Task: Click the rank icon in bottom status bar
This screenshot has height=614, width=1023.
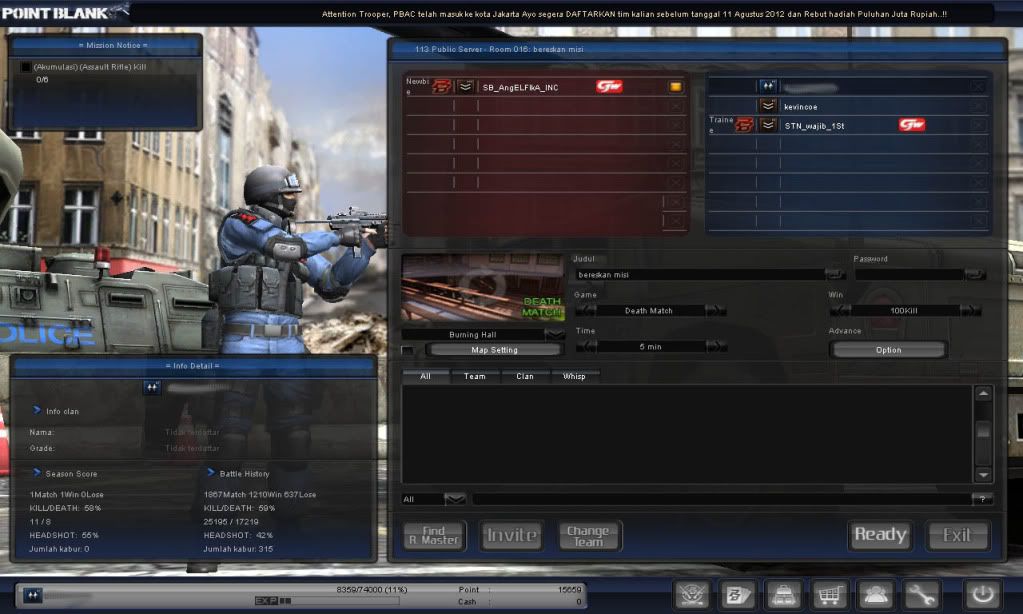Action: (x=33, y=594)
